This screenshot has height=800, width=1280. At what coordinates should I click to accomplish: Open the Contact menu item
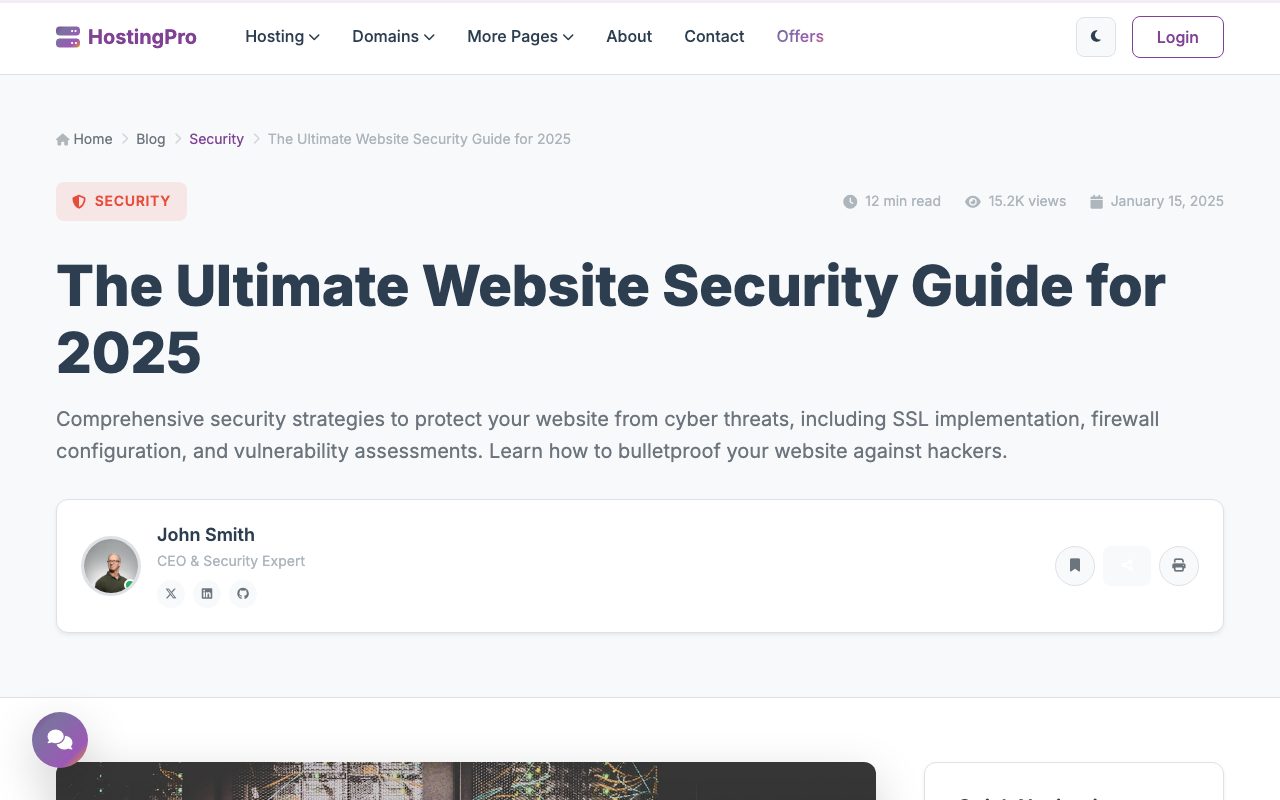pos(714,37)
